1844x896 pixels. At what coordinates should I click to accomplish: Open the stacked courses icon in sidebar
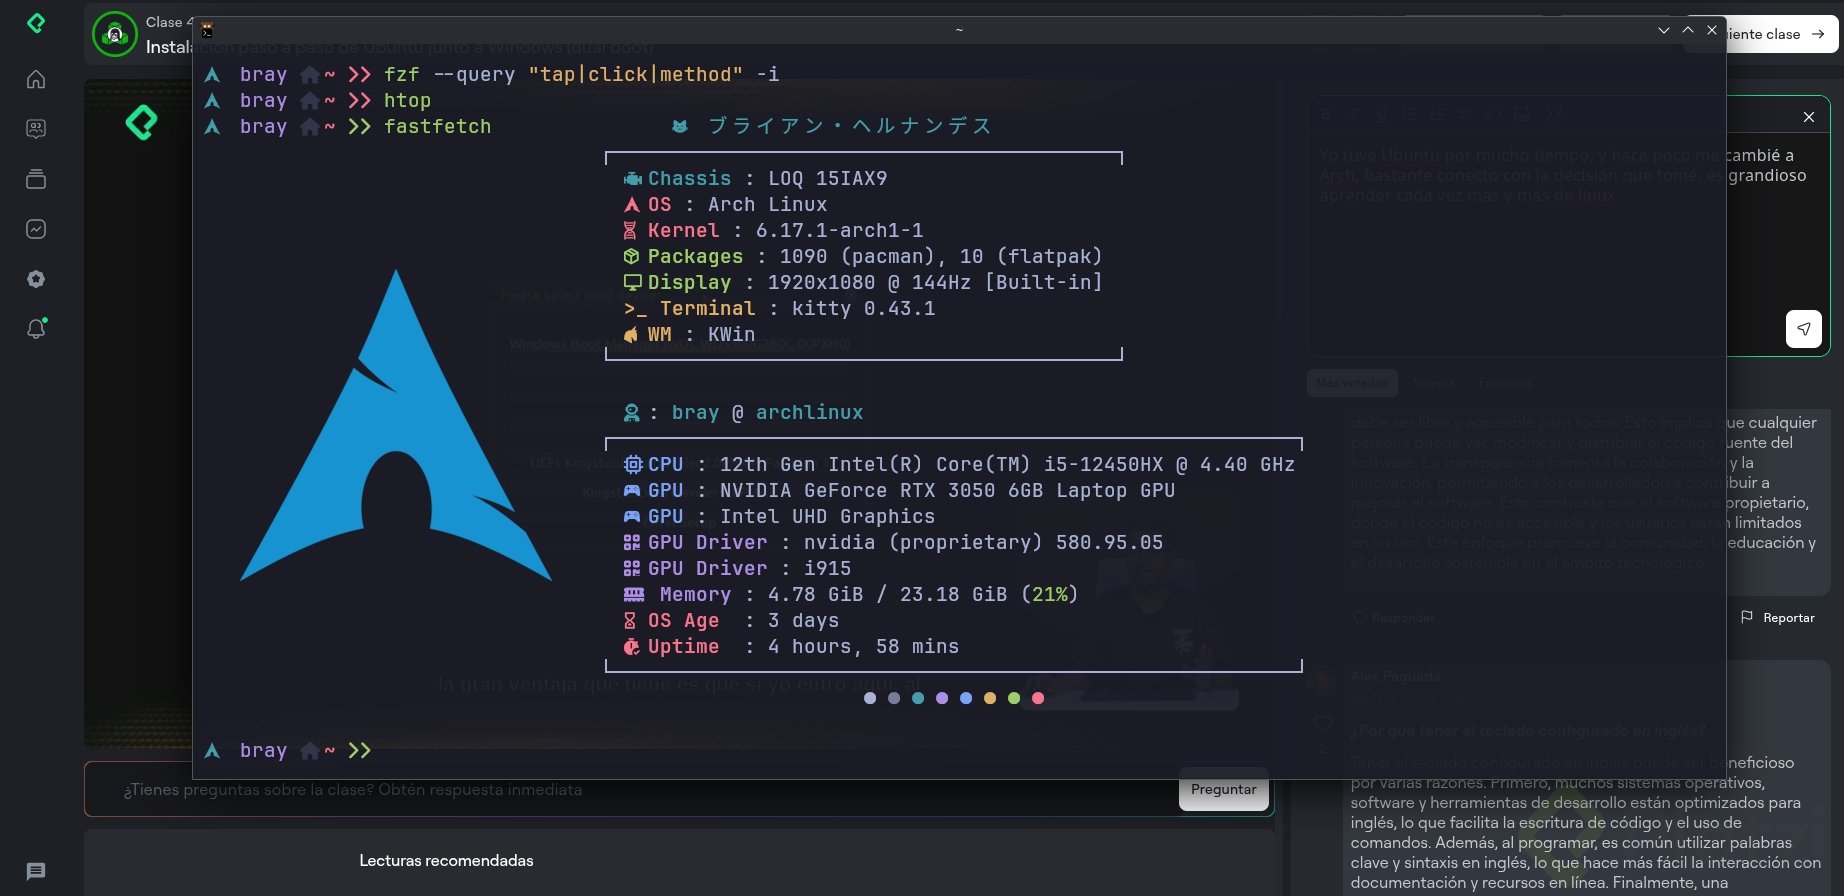pyautogui.click(x=36, y=179)
